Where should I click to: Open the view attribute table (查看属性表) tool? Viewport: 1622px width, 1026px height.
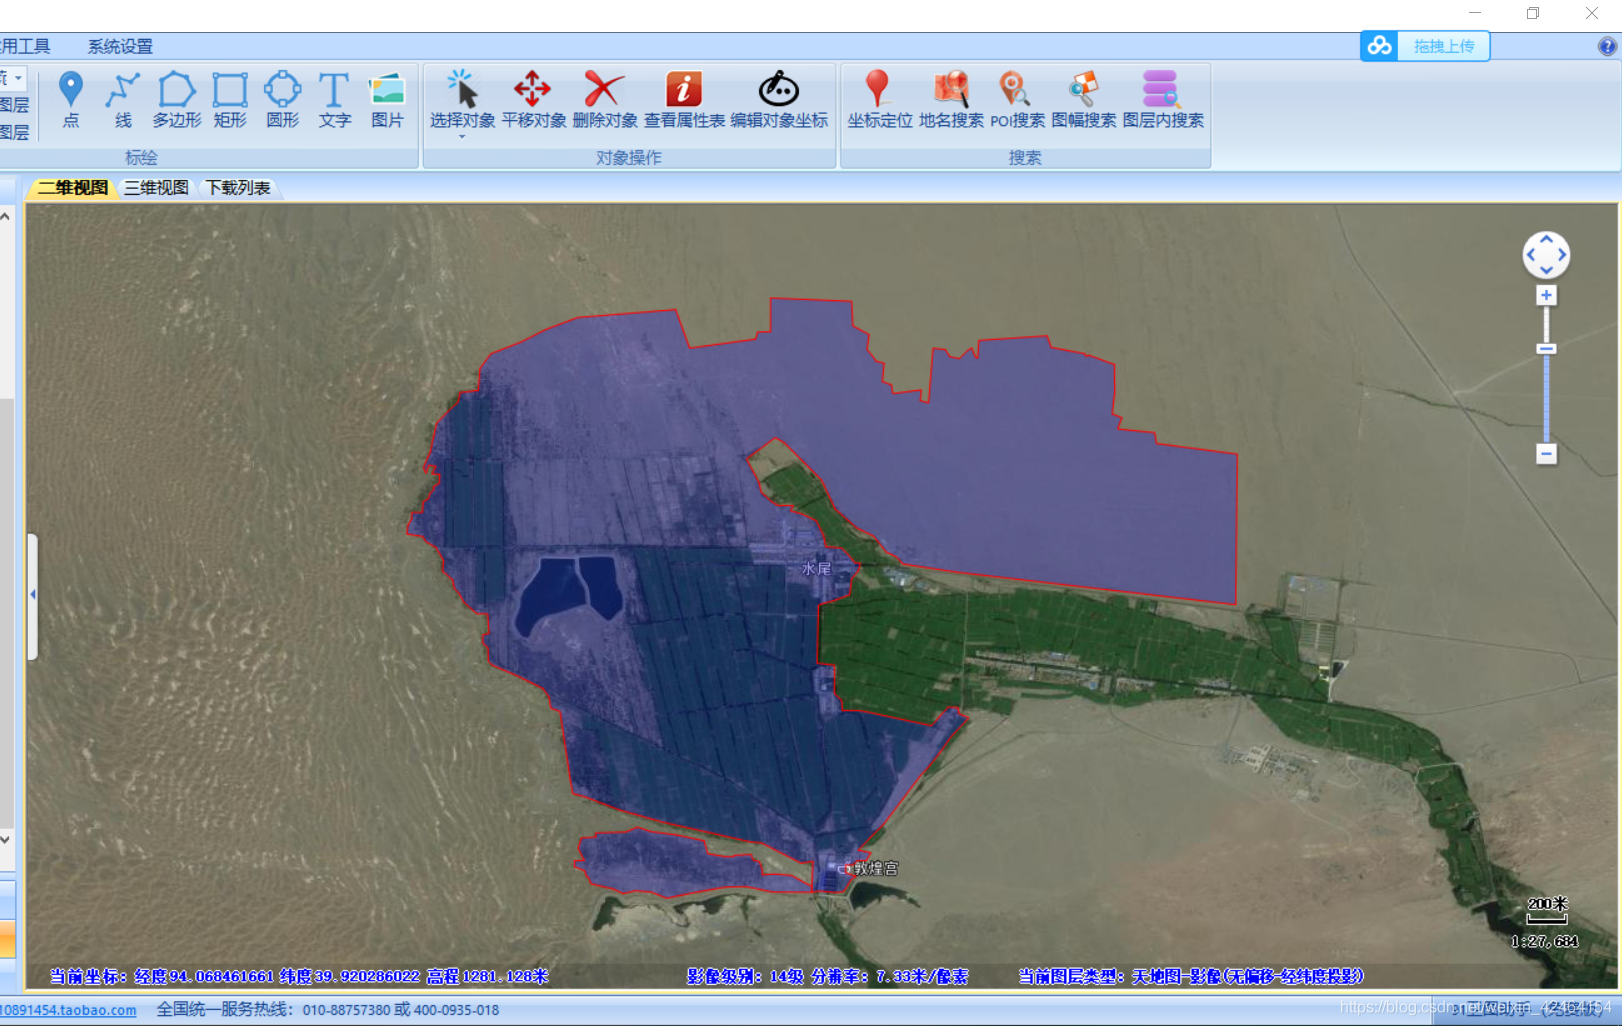(x=684, y=100)
